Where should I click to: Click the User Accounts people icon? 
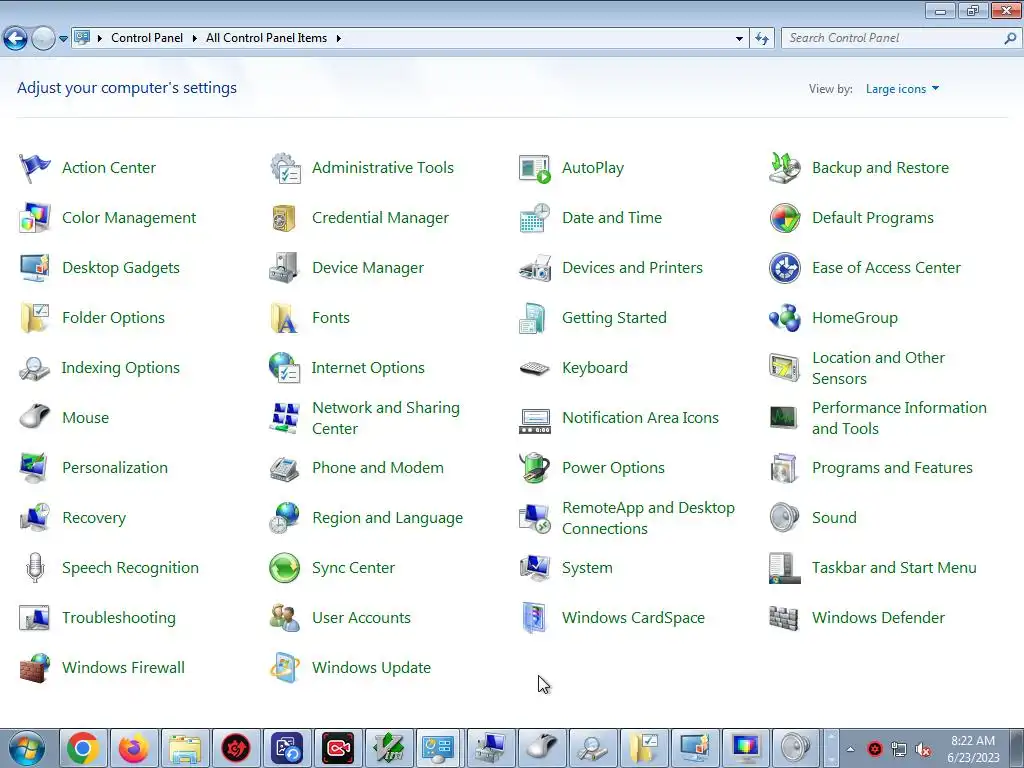[x=285, y=618]
